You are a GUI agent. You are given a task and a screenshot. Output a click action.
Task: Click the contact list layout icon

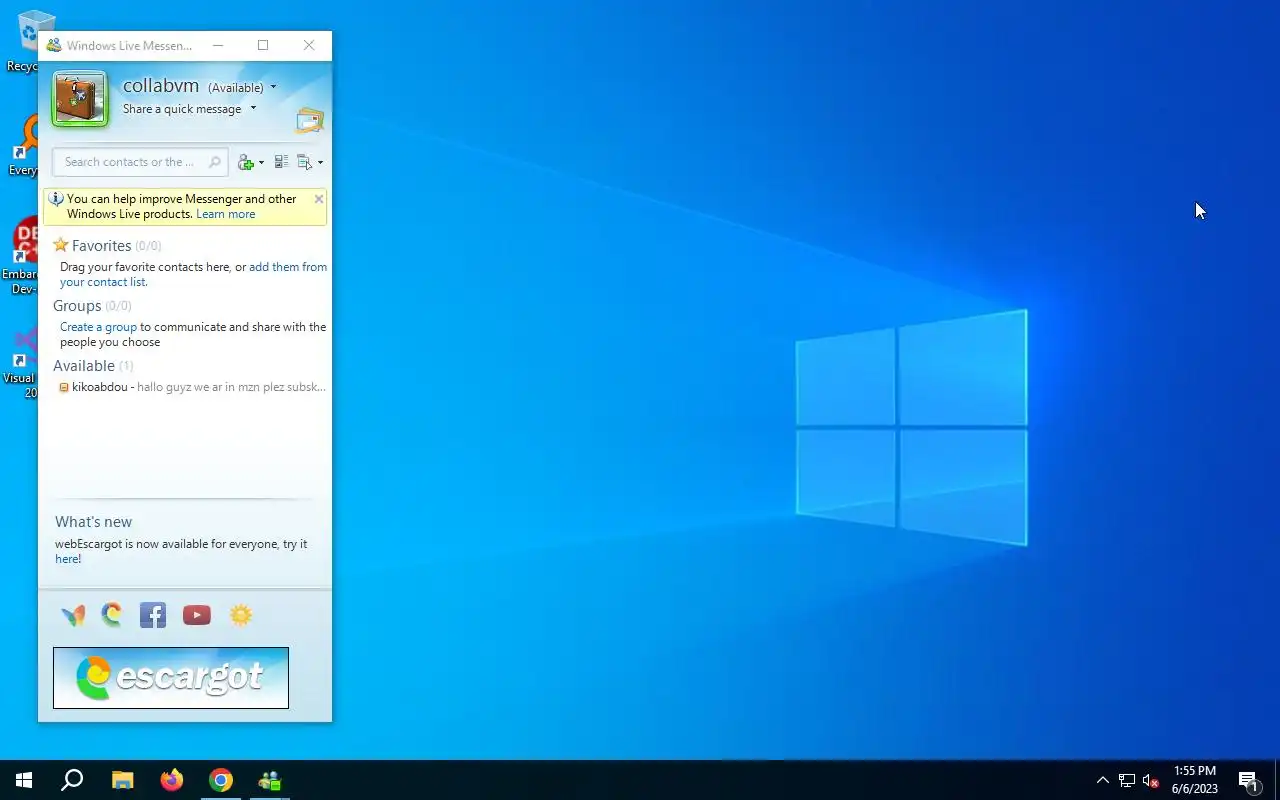point(281,162)
